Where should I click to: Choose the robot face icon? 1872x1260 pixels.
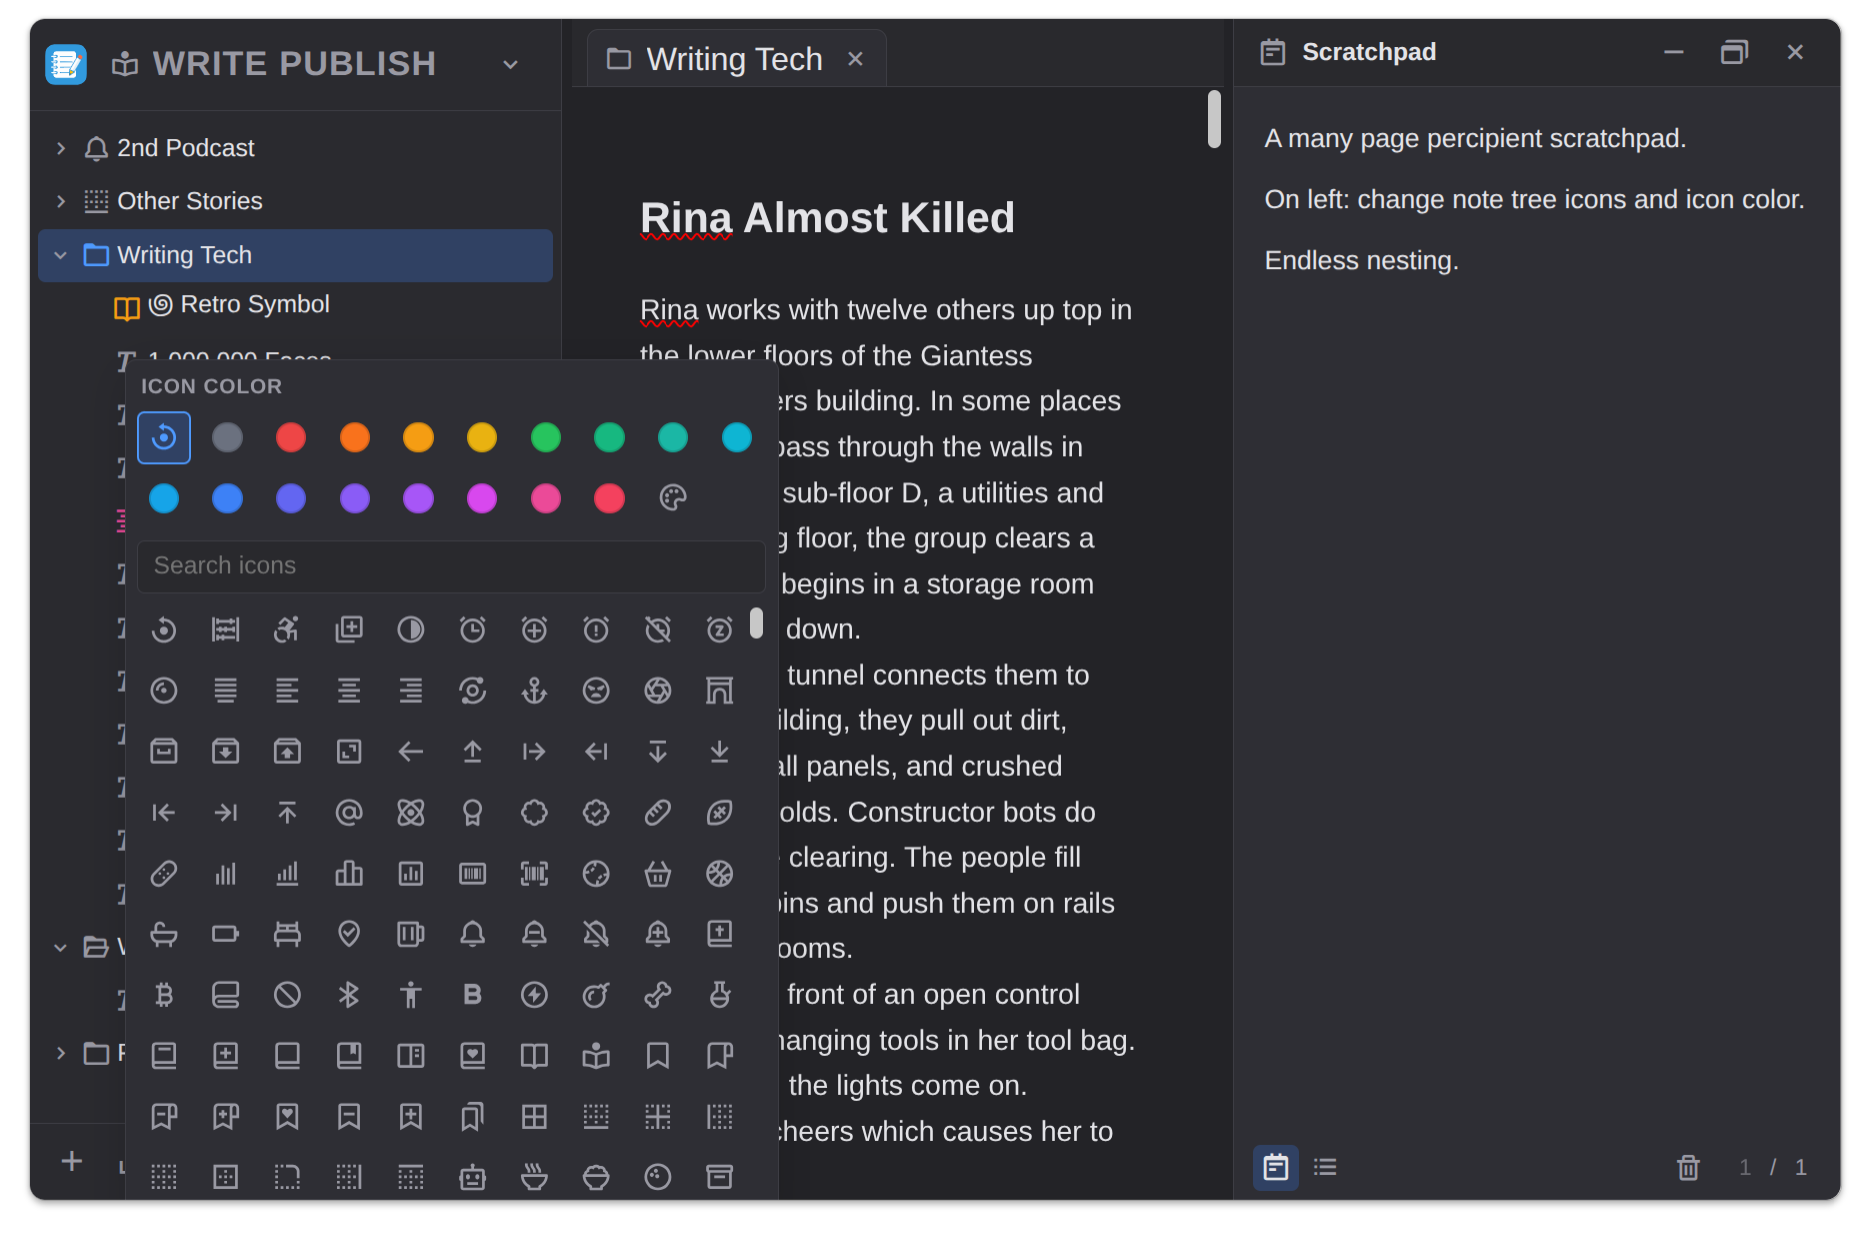pyautogui.click(x=473, y=1177)
